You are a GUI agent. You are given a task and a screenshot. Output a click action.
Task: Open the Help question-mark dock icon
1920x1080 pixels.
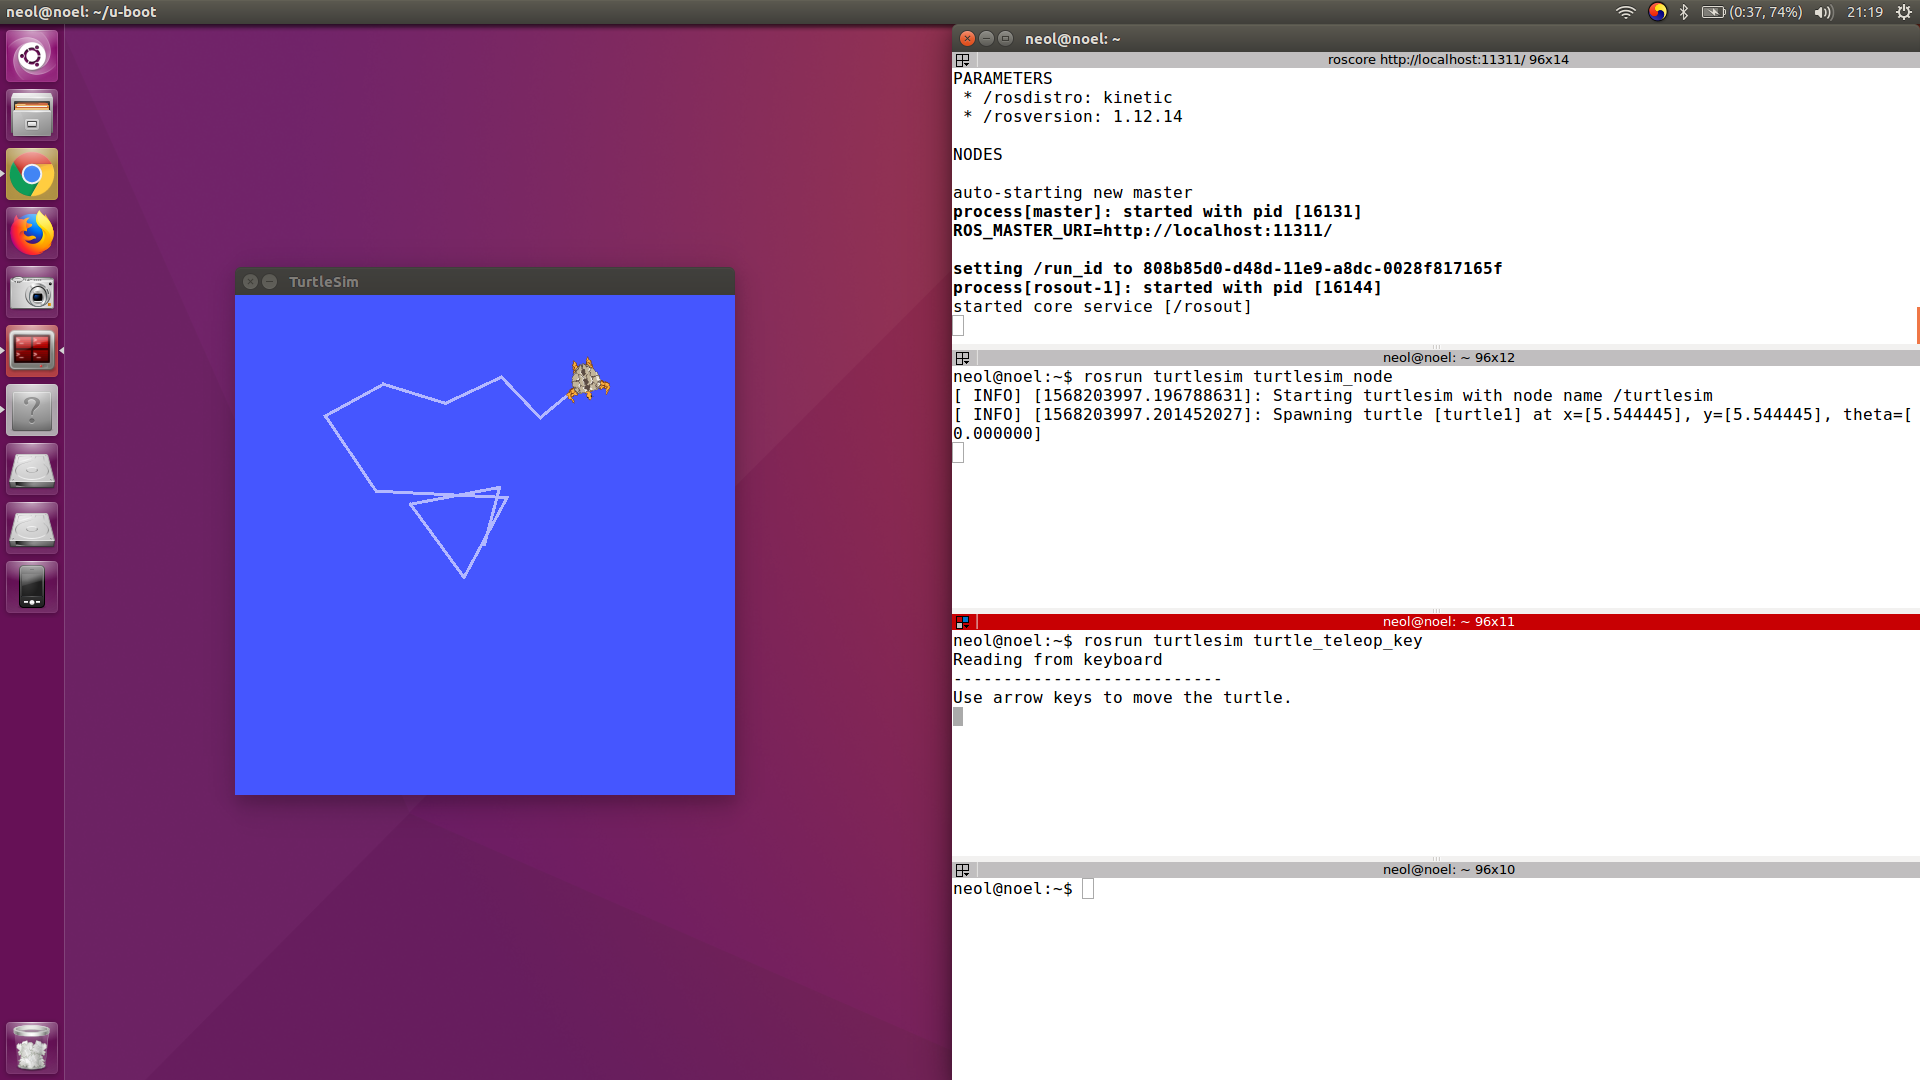32,410
